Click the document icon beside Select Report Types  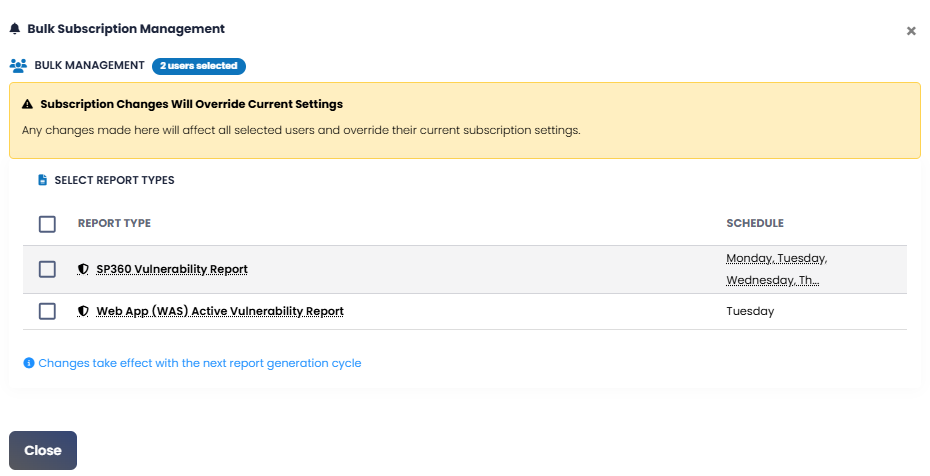(42, 180)
